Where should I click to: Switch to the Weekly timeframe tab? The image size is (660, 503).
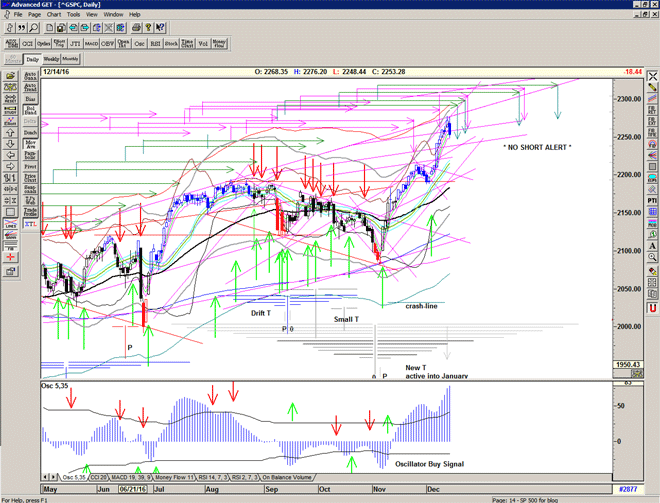[52, 60]
